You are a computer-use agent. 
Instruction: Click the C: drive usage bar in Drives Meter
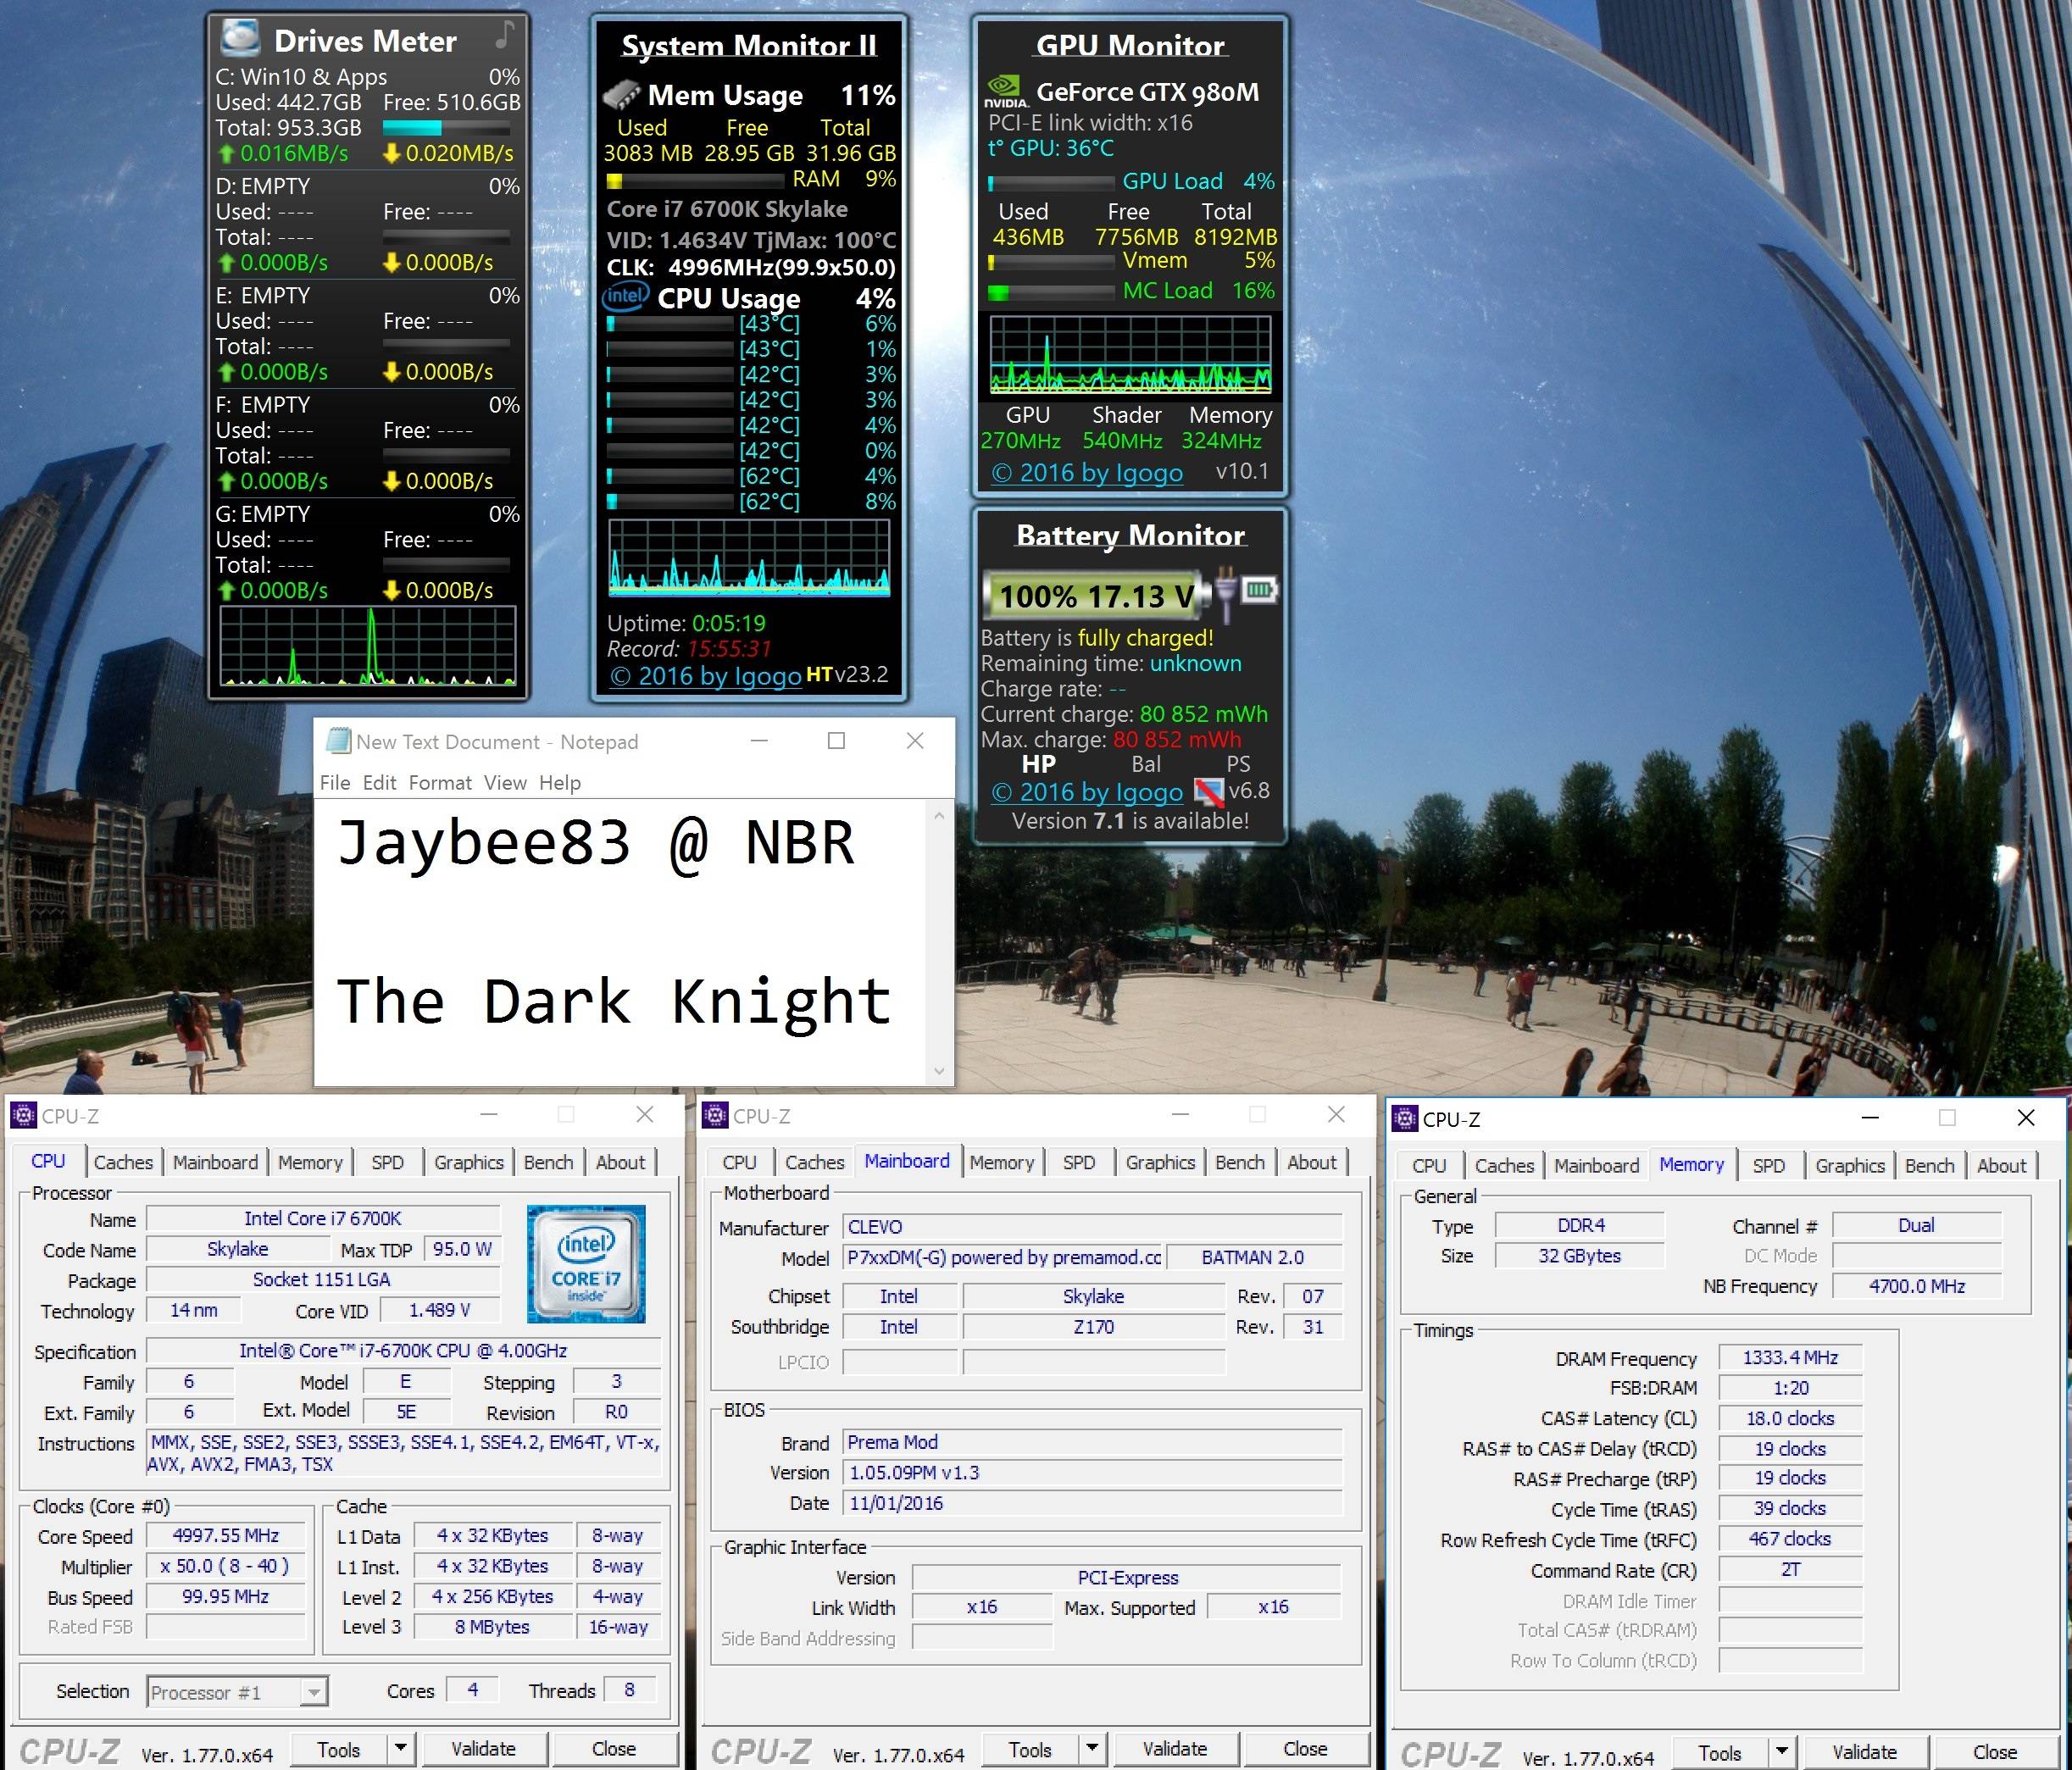446,128
